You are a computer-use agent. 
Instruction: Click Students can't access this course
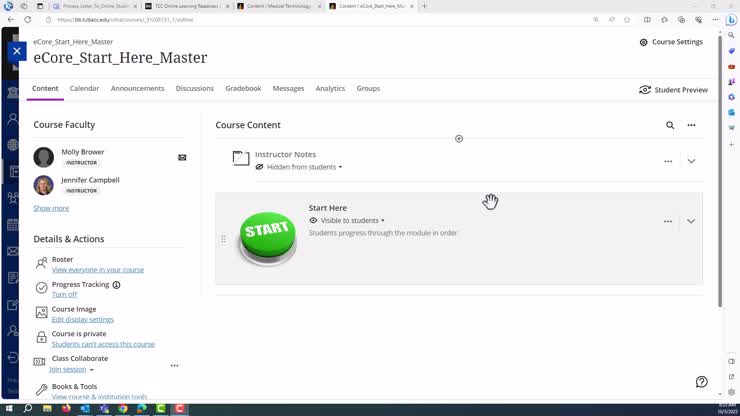click(x=103, y=344)
